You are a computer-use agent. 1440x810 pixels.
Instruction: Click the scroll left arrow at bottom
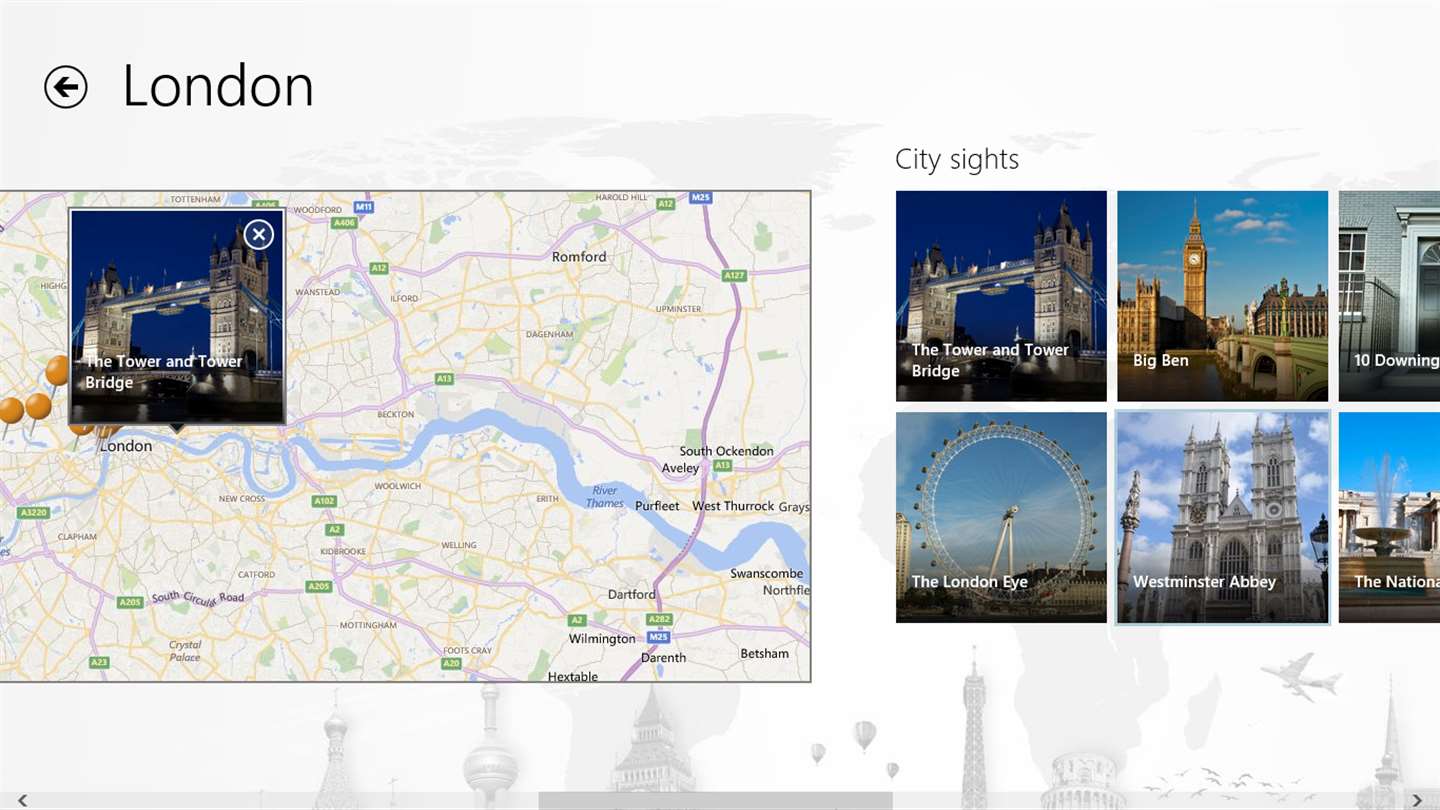click(x=22, y=800)
